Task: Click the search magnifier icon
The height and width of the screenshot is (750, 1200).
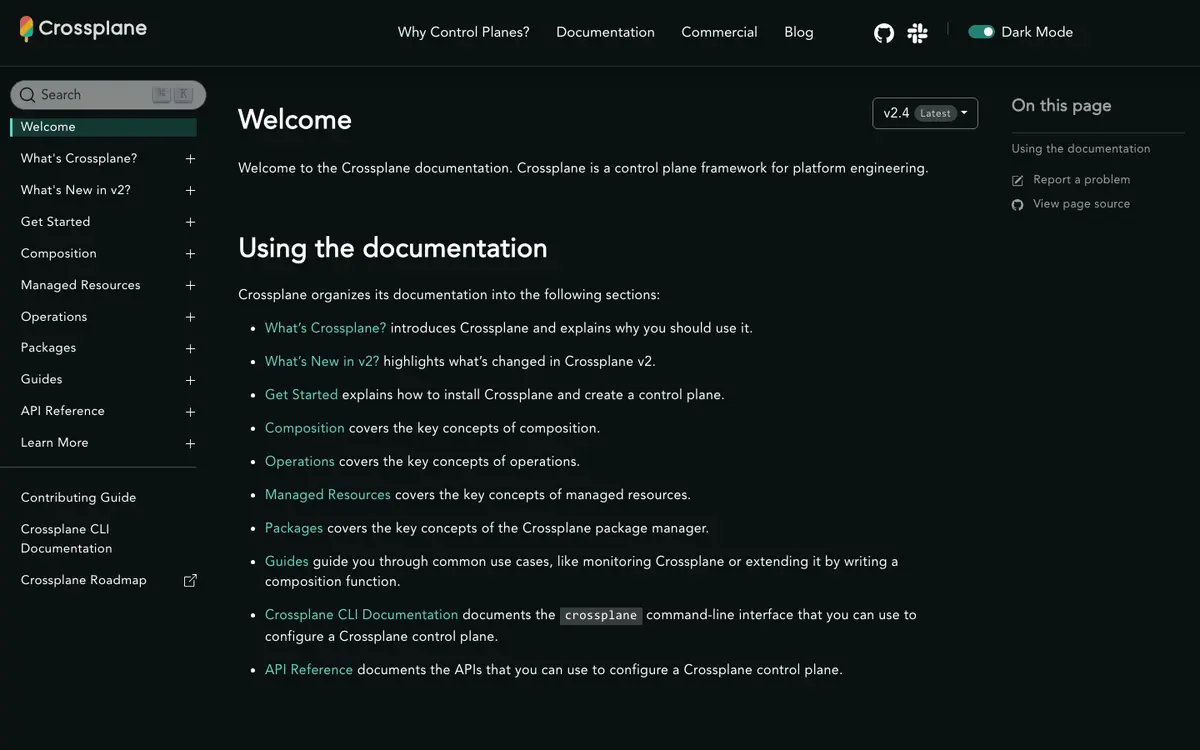Action: pos(27,95)
